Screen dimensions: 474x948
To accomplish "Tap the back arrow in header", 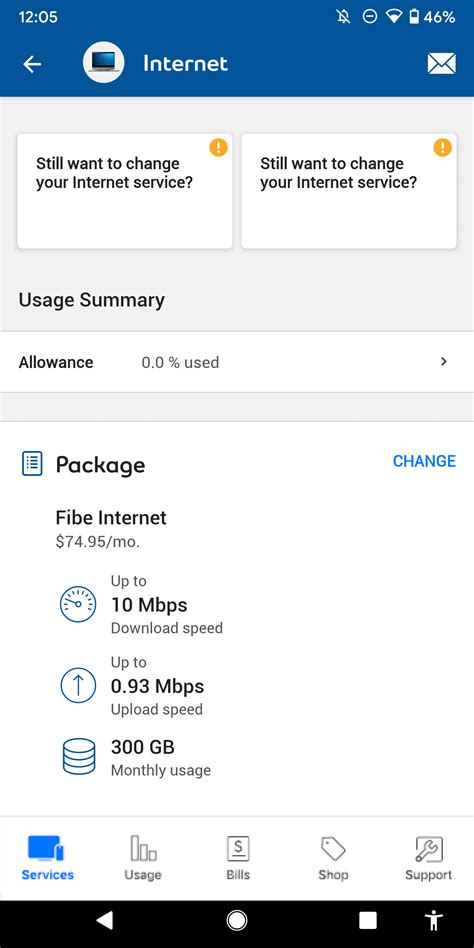I will click(32, 64).
